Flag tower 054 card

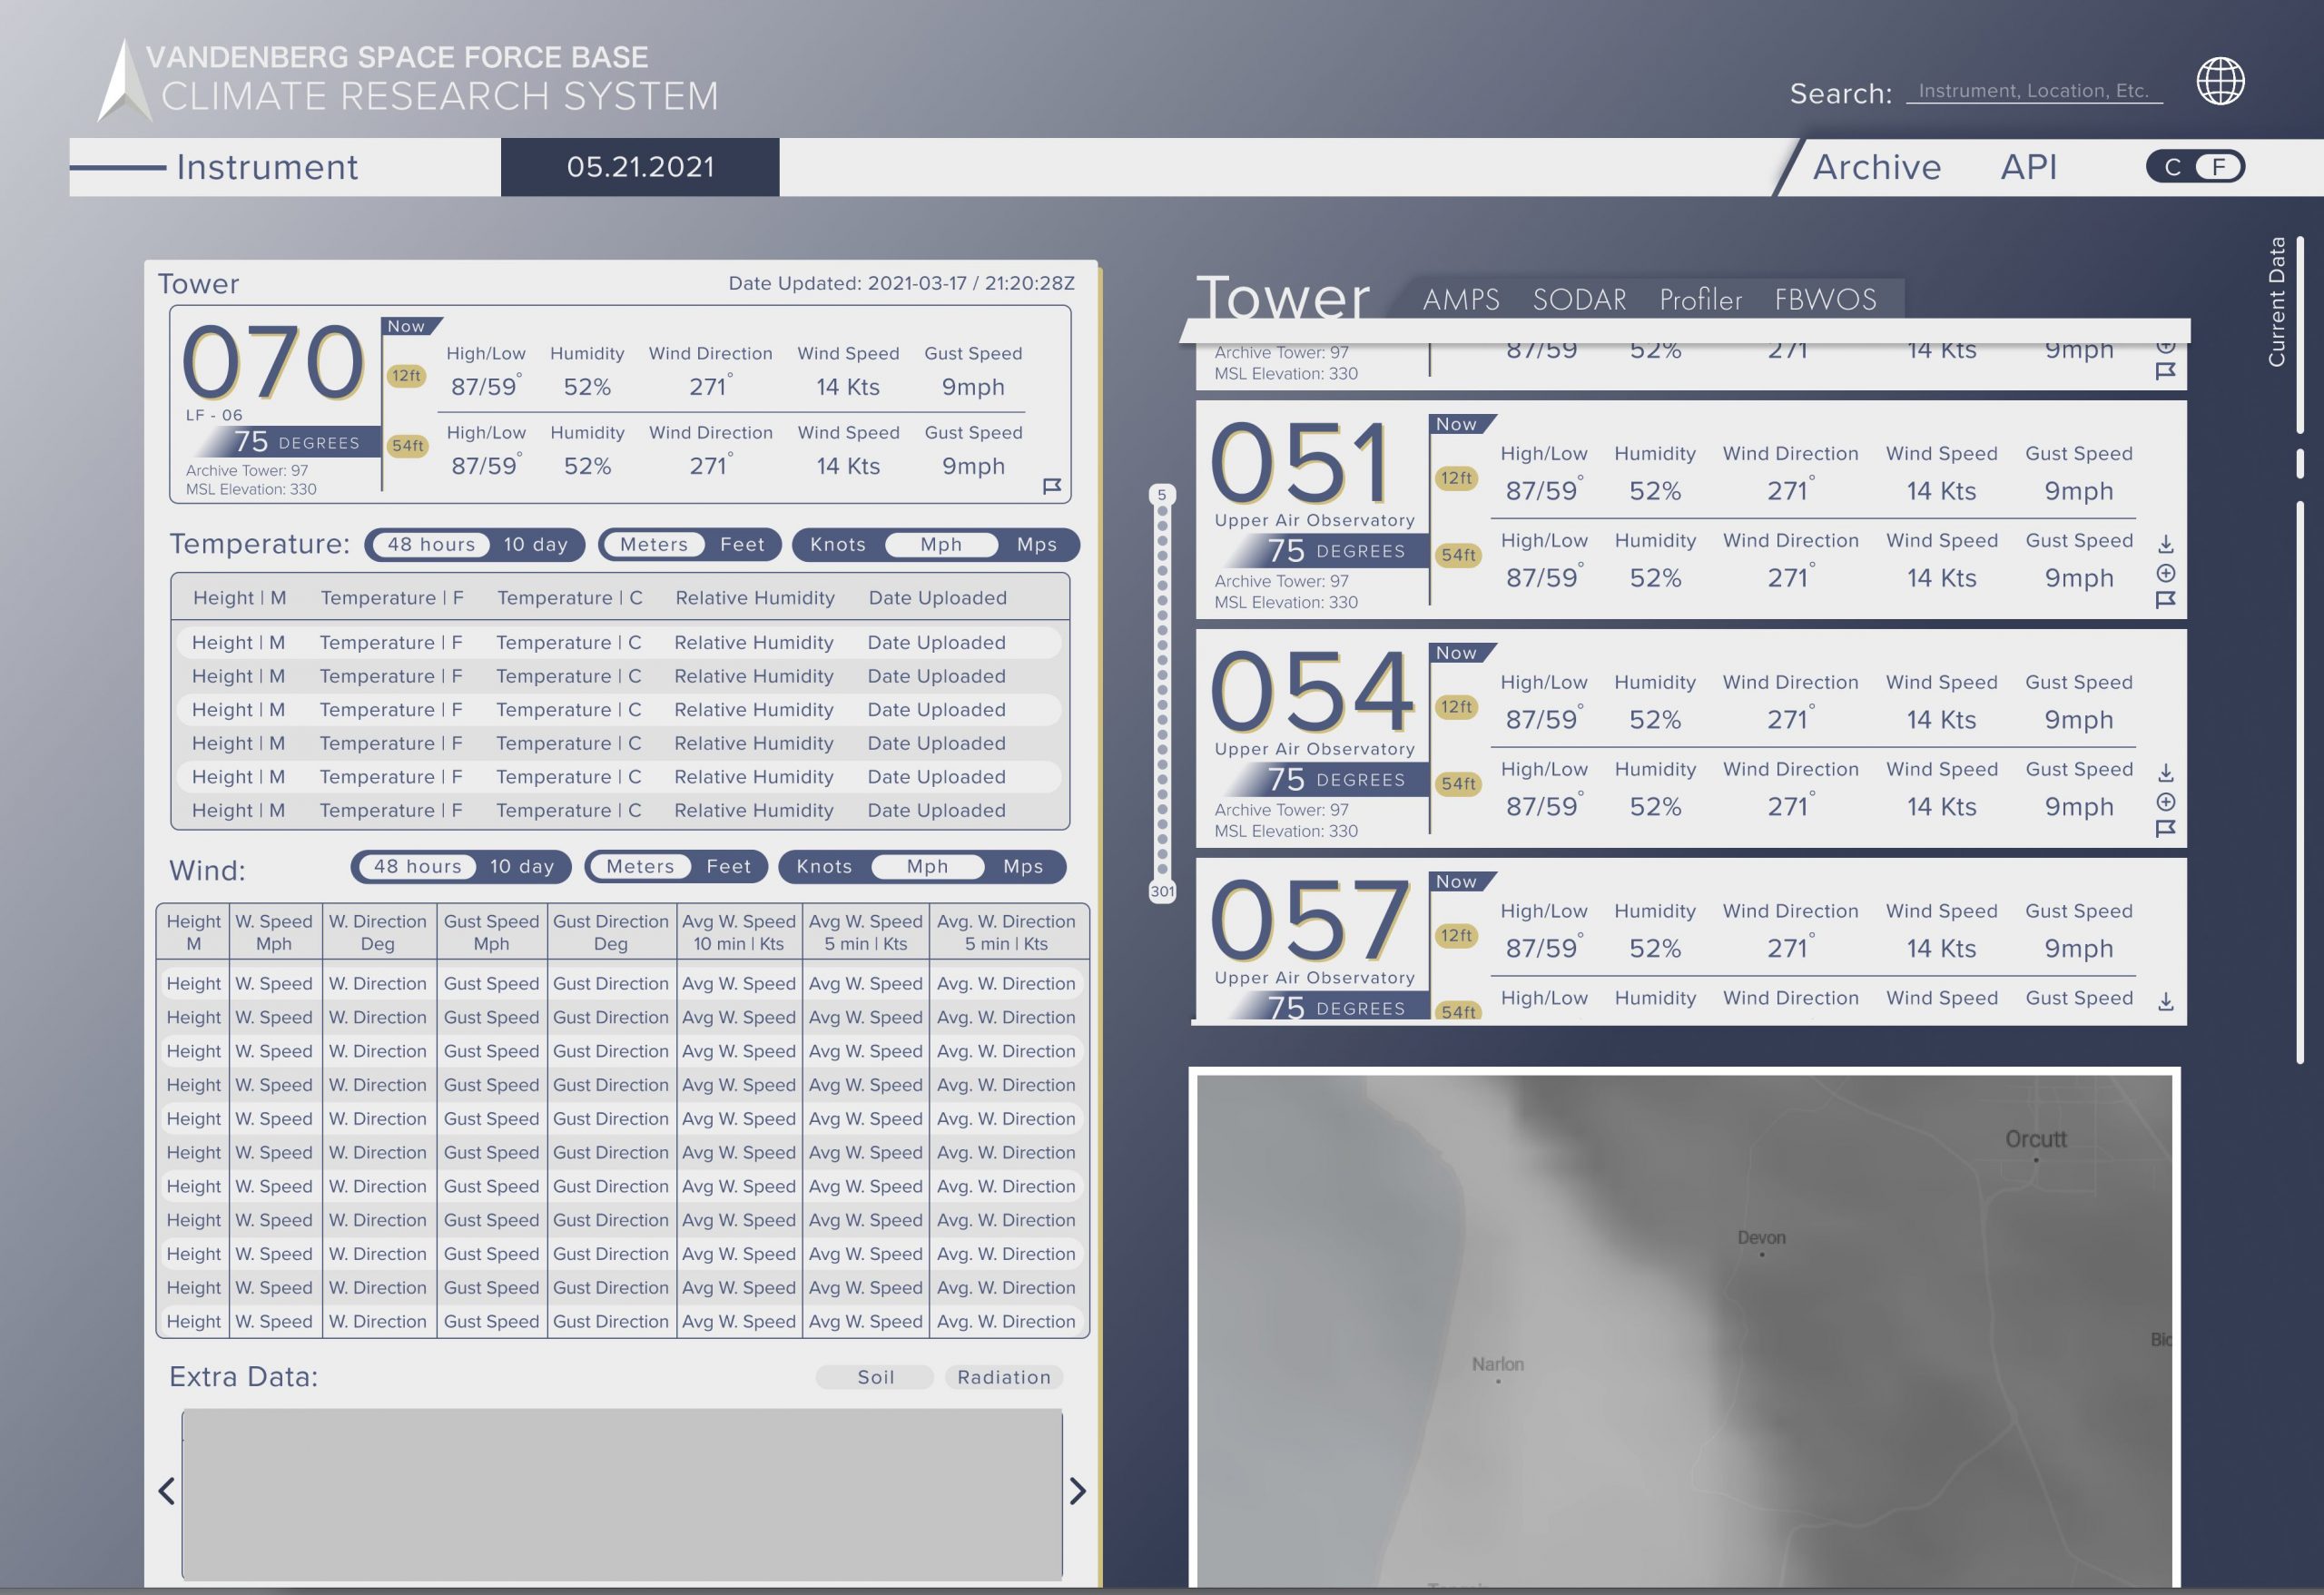2165,829
